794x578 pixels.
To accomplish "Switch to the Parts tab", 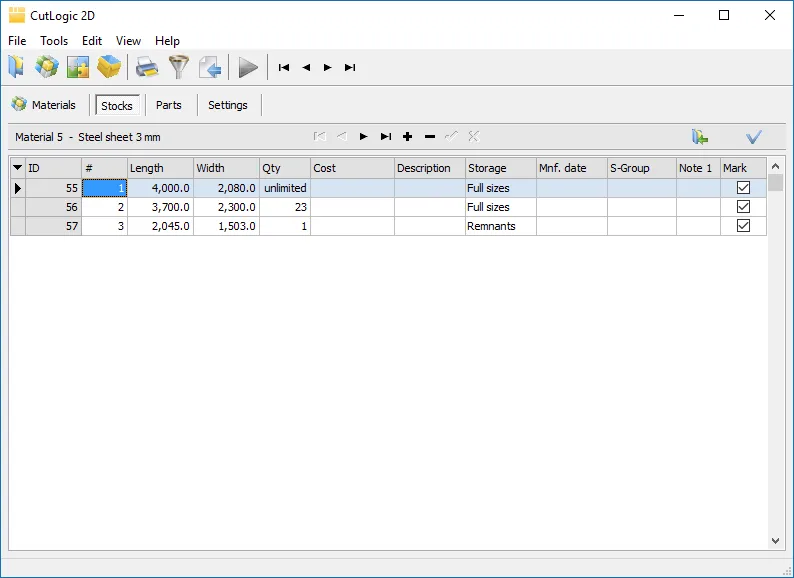I will click(169, 105).
